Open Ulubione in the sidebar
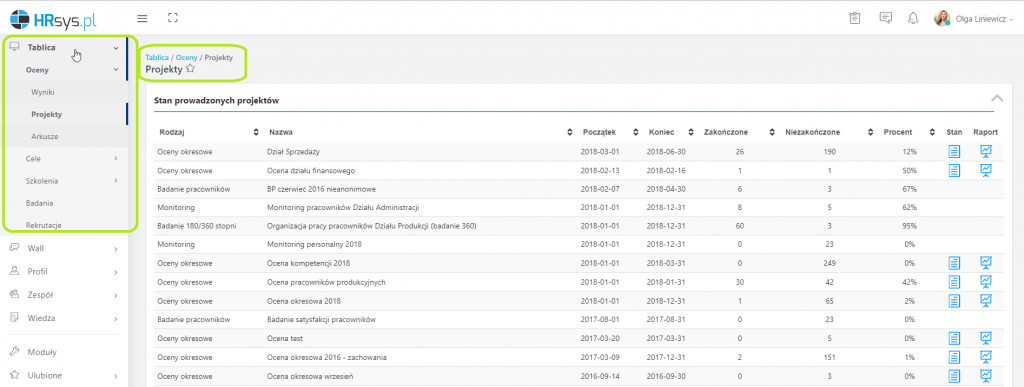Image resolution: width=1024 pixels, height=387 pixels. (x=44, y=376)
